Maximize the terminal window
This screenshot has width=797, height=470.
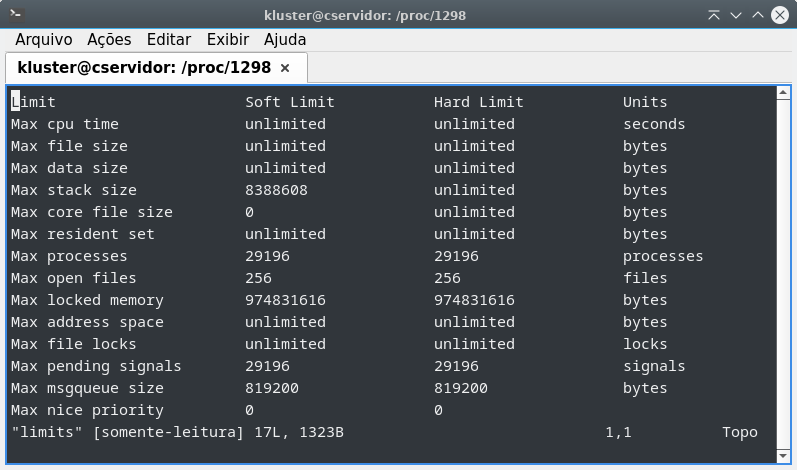[757, 15]
